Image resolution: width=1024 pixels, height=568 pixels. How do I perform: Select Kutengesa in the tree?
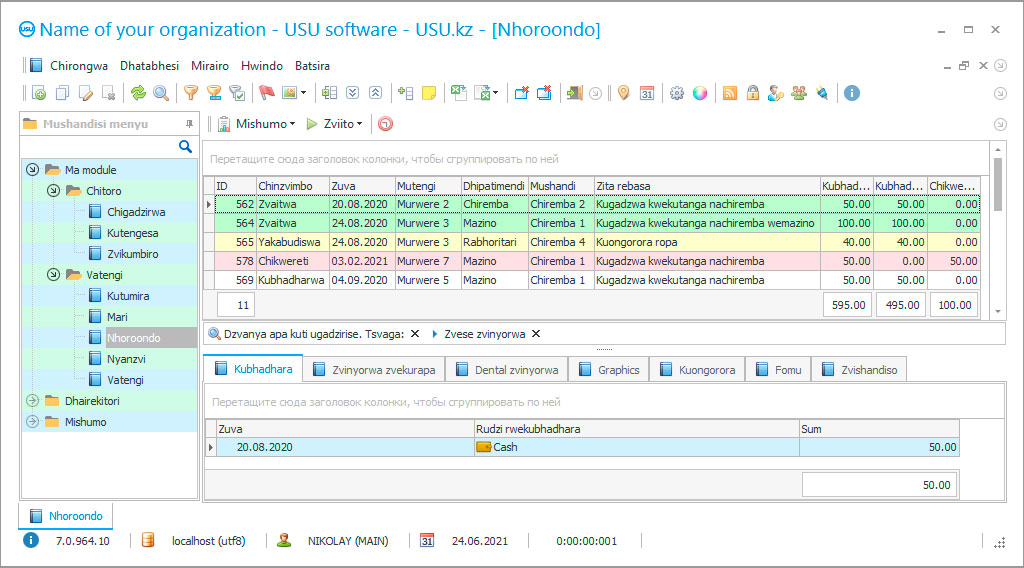(132, 233)
